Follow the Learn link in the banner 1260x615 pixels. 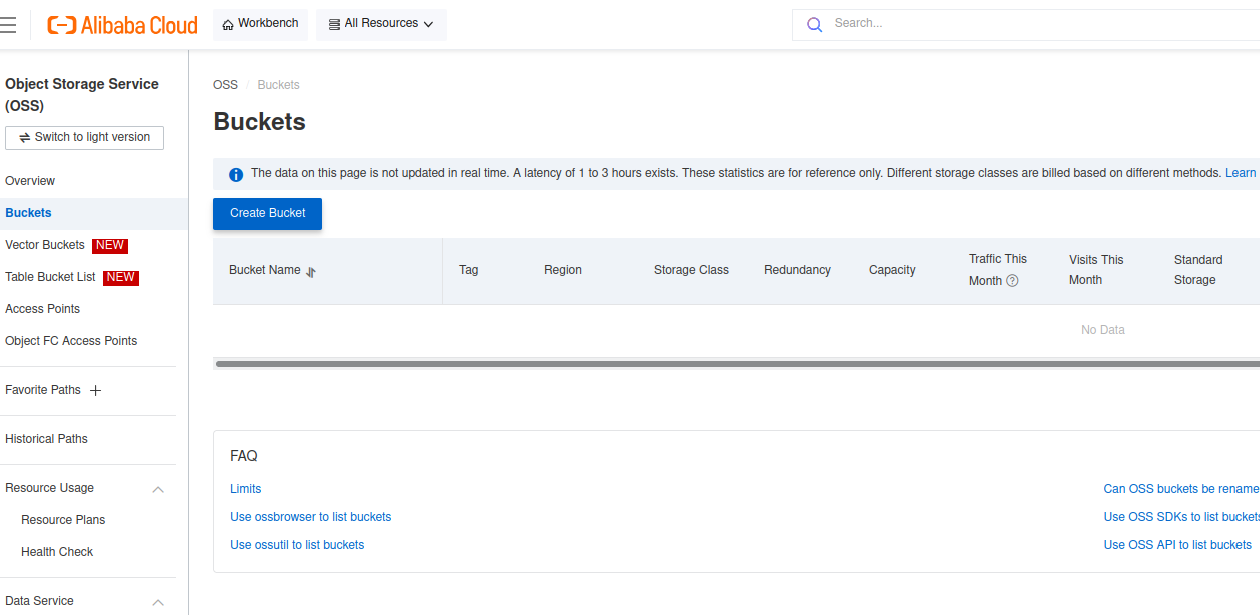click(1241, 173)
